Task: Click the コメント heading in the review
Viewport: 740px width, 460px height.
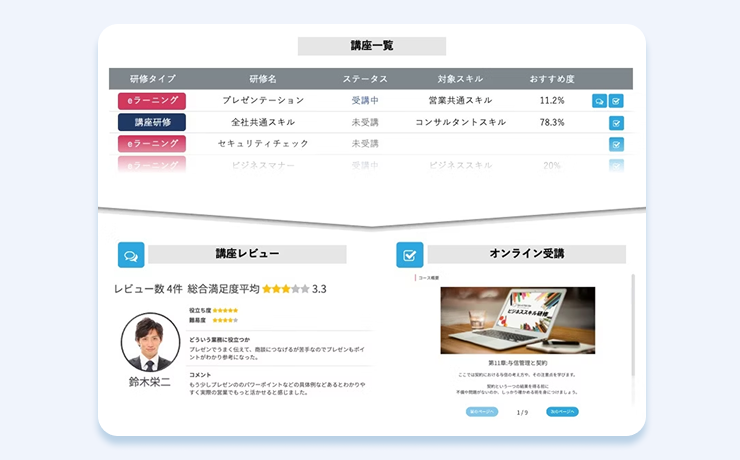Action: pos(200,375)
